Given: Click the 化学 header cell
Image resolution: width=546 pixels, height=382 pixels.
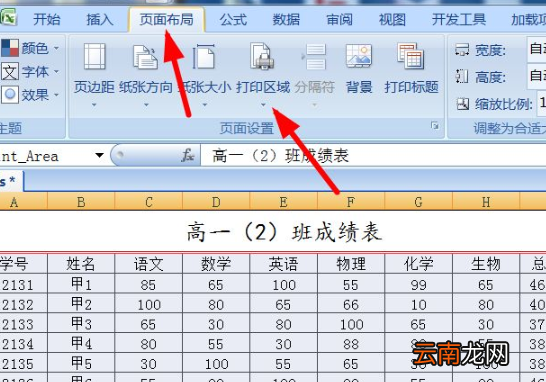Looking at the screenshot, I should (x=418, y=264).
